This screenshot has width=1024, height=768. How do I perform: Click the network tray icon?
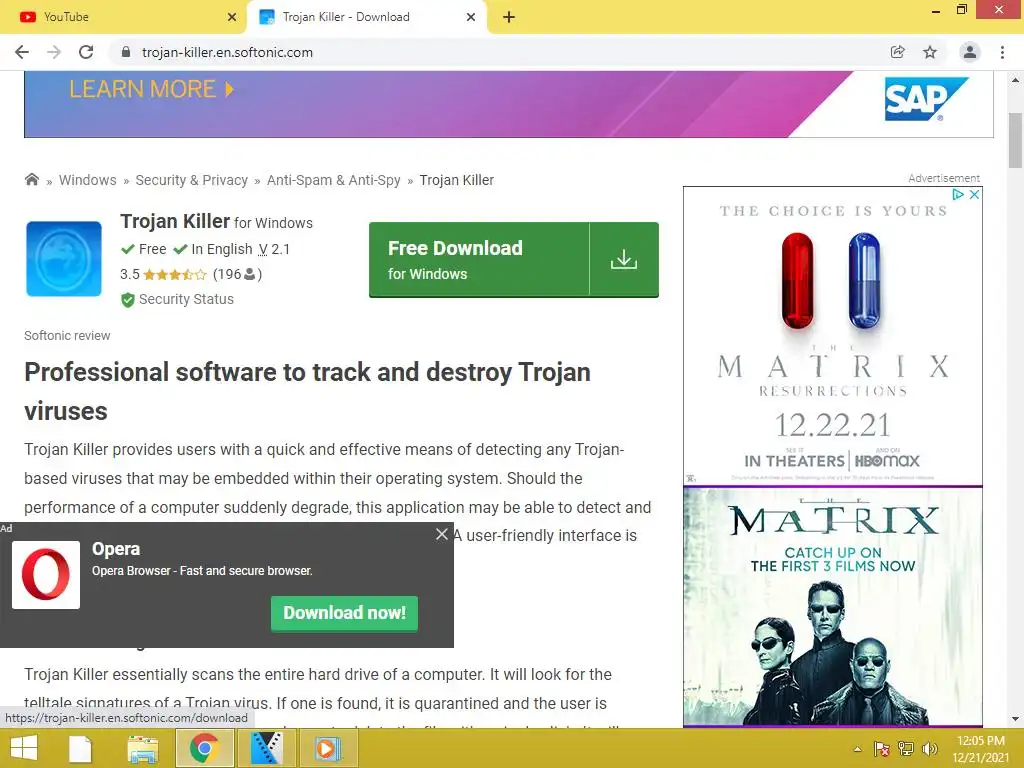pyautogui.click(x=906, y=749)
